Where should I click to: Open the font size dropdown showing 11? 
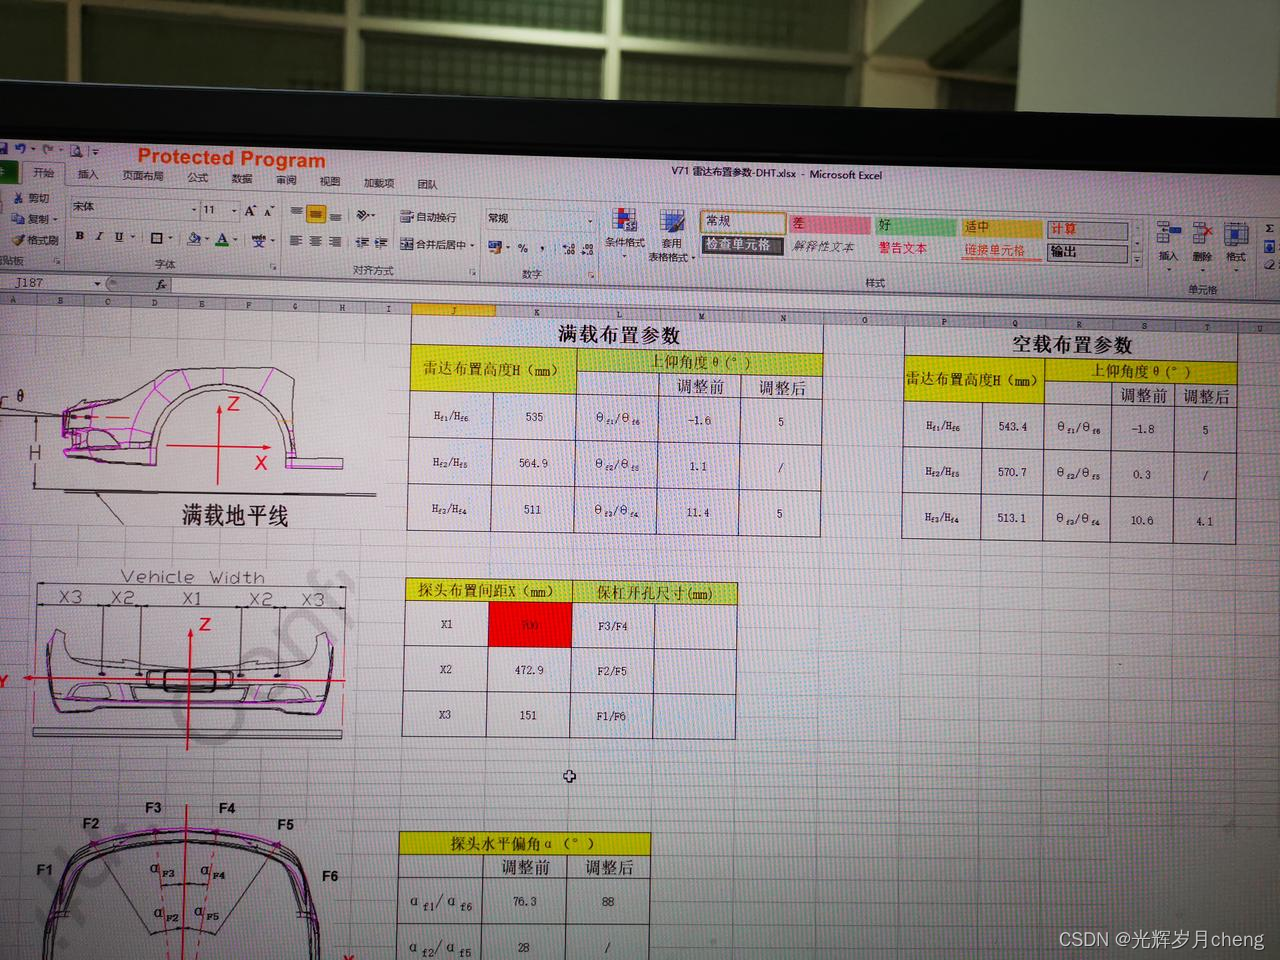coord(234,210)
